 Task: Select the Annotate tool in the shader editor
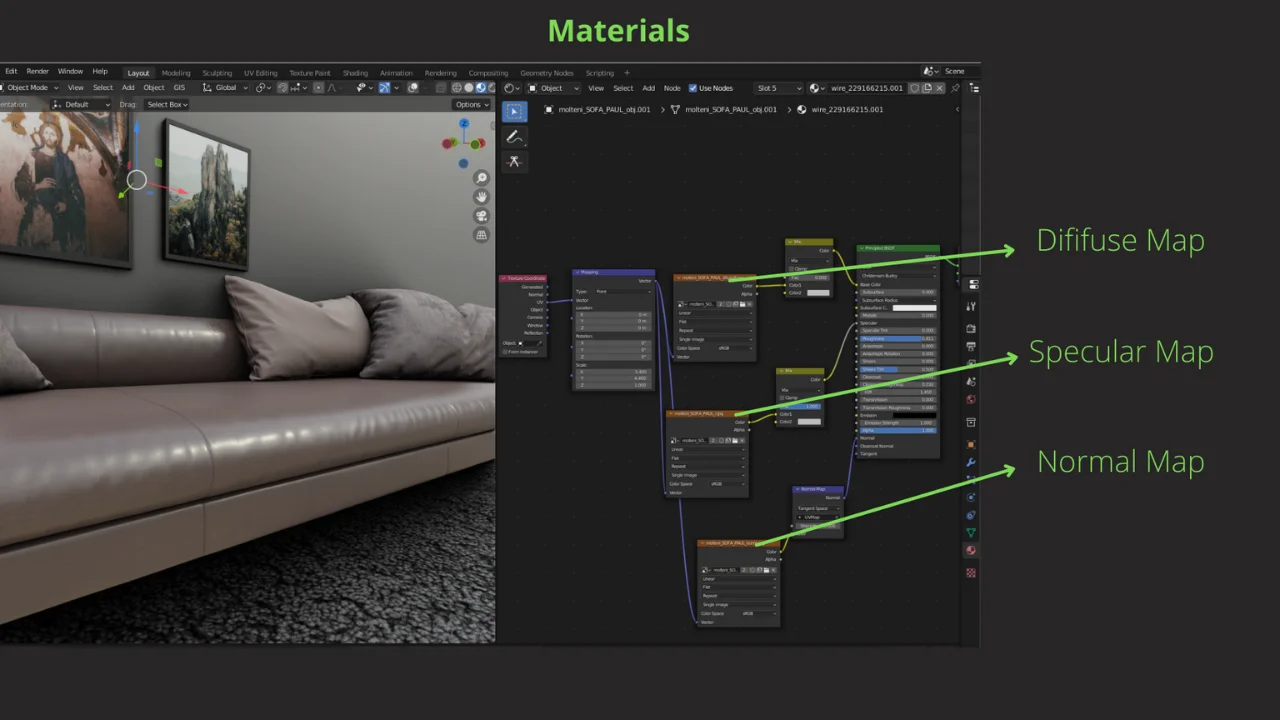click(x=514, y=137)
